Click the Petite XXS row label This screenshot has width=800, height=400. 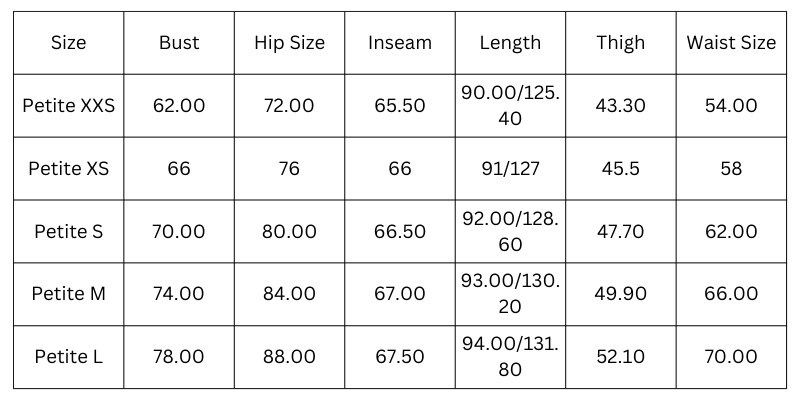tap(69, 105)
